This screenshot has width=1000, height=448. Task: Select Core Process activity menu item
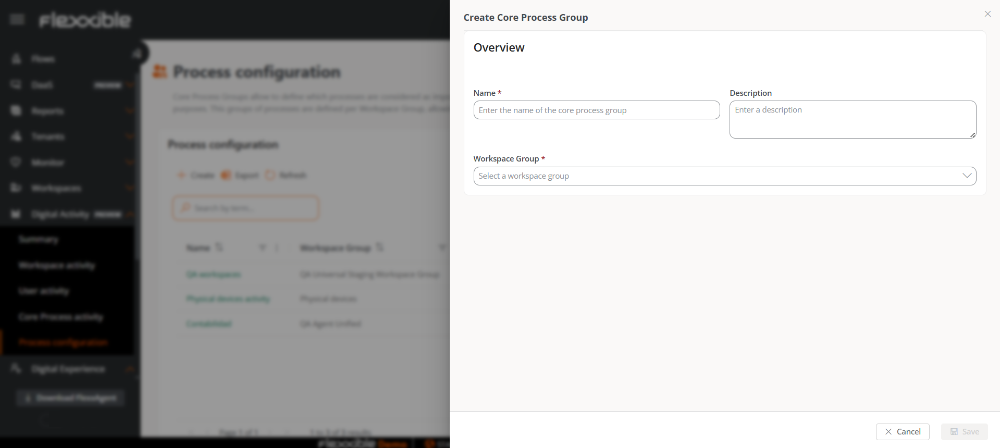[x=60, y=317]
